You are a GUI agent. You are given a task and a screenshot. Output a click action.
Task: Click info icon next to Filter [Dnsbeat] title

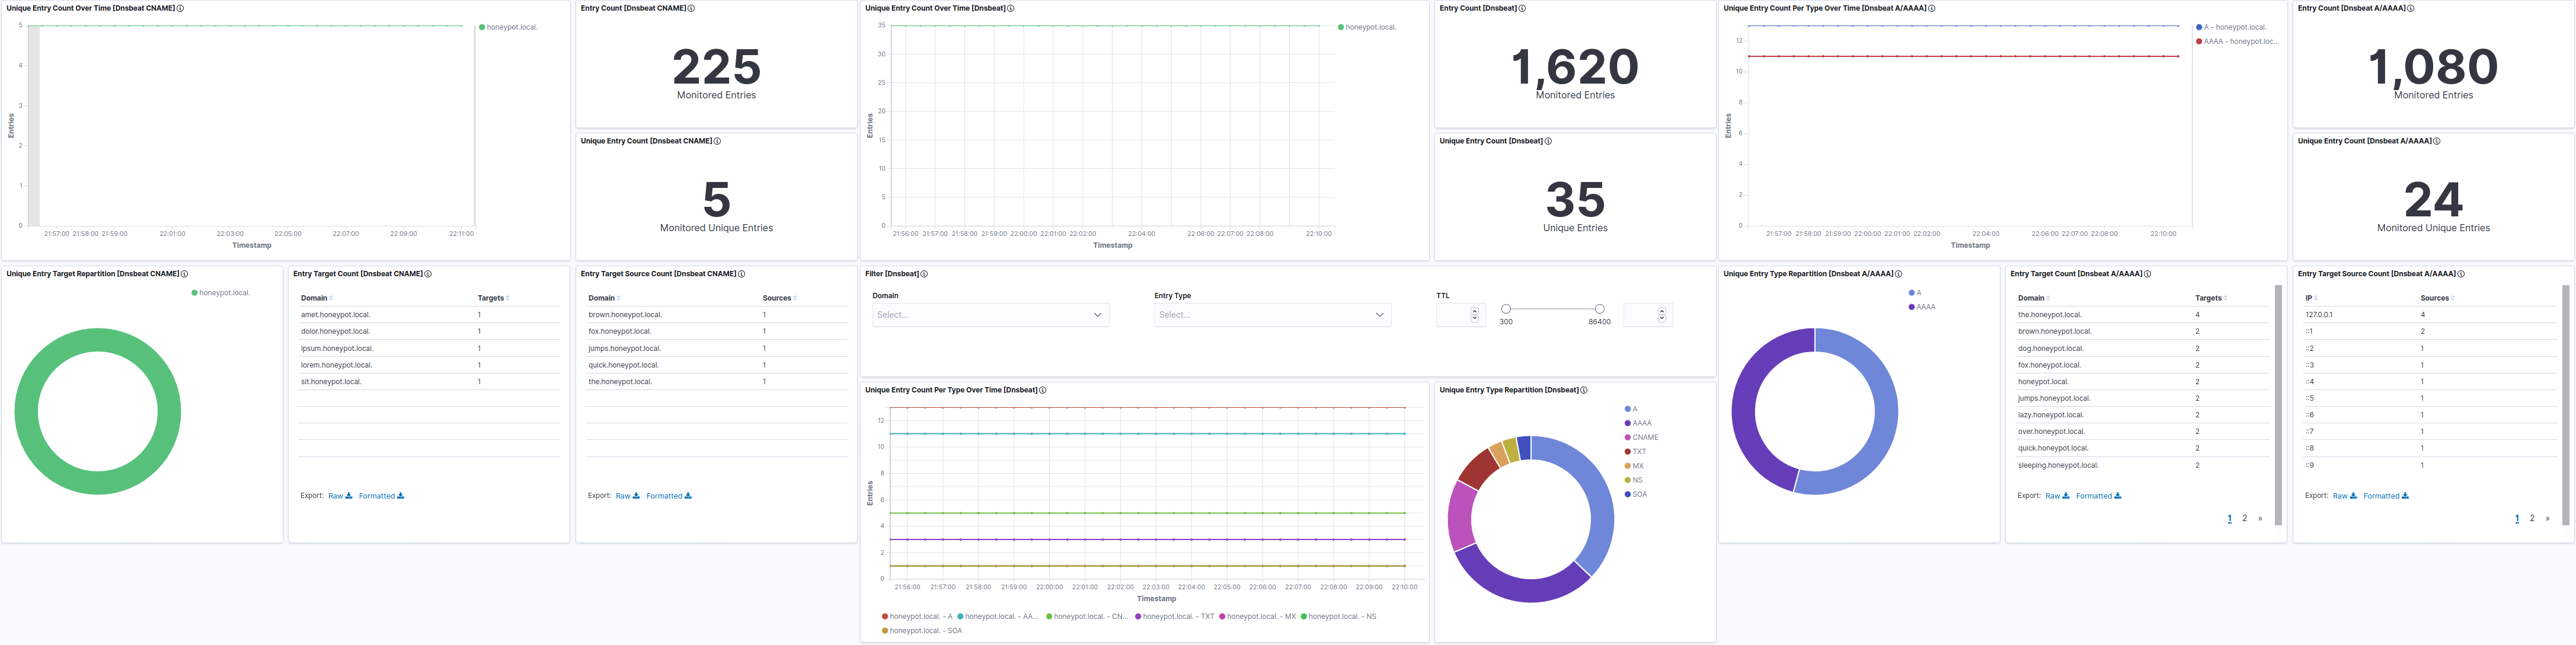pyautogui.click(x=924, y=274)
